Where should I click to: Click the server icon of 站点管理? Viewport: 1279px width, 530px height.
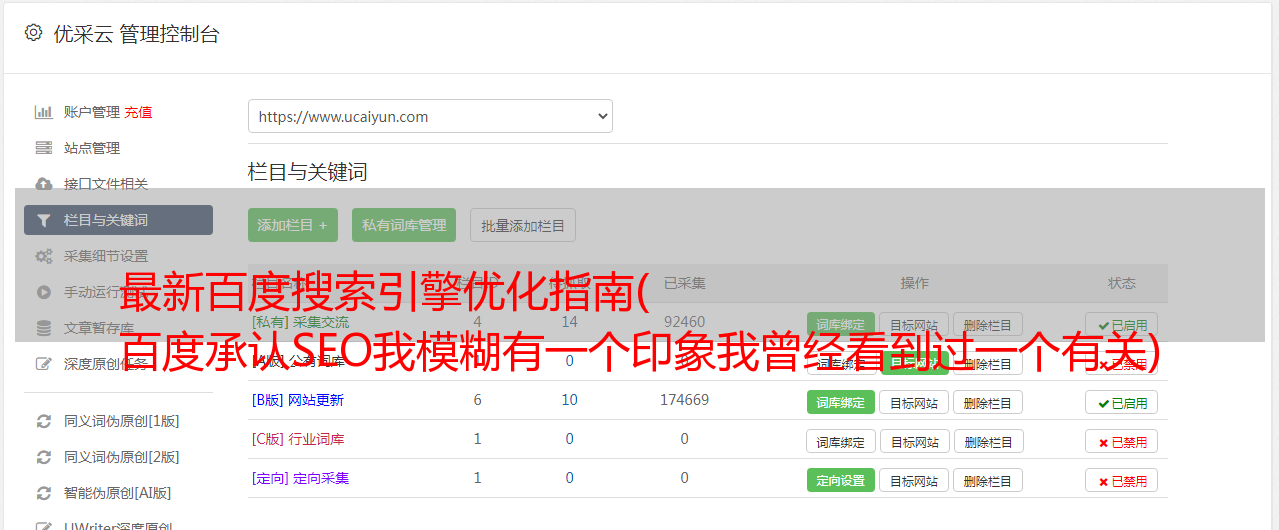(x=43, y=148)
